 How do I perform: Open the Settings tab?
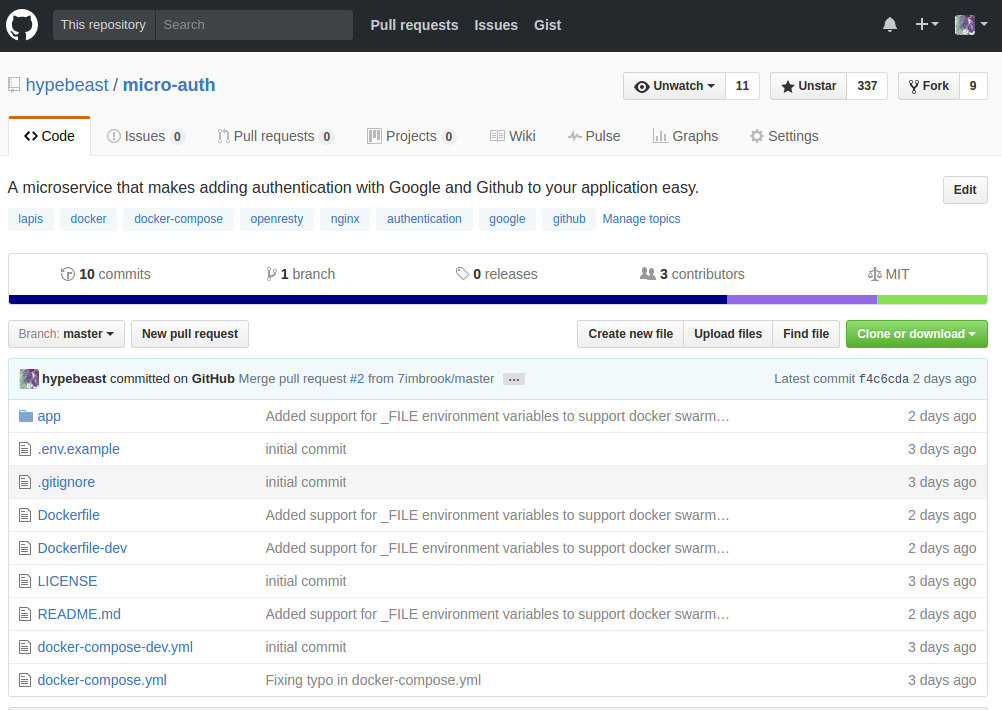[784, 136]
